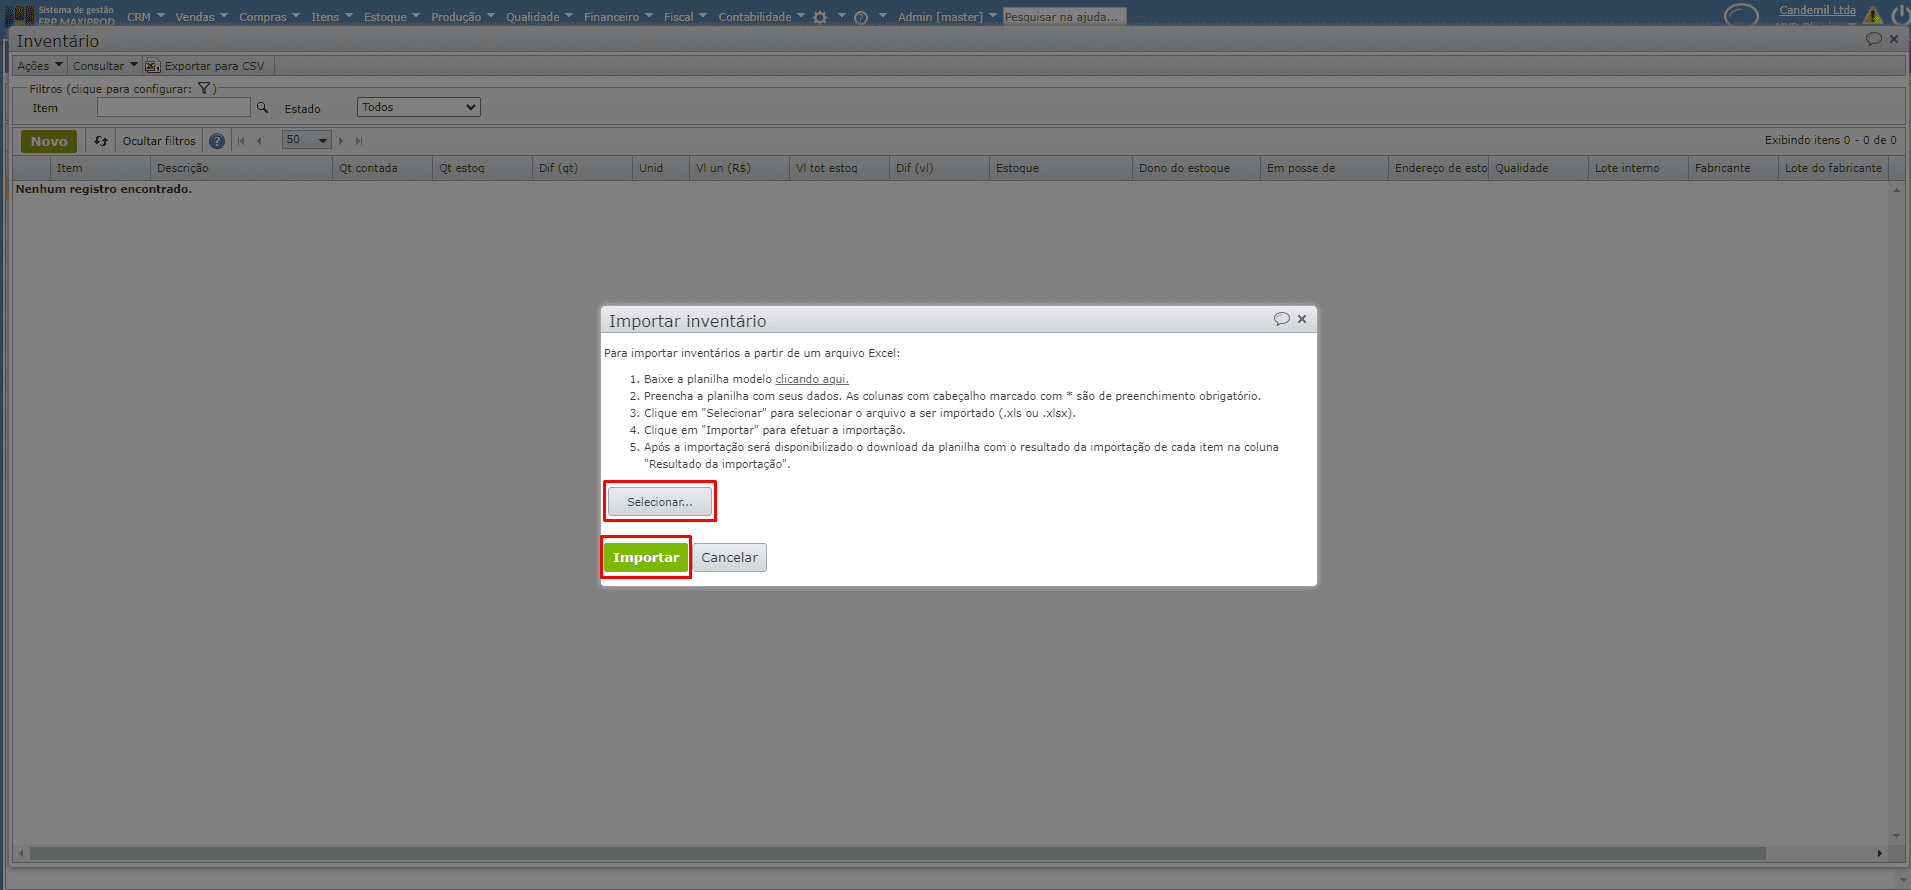Sort by the Vl un (R$) column header

pos(739,168)
